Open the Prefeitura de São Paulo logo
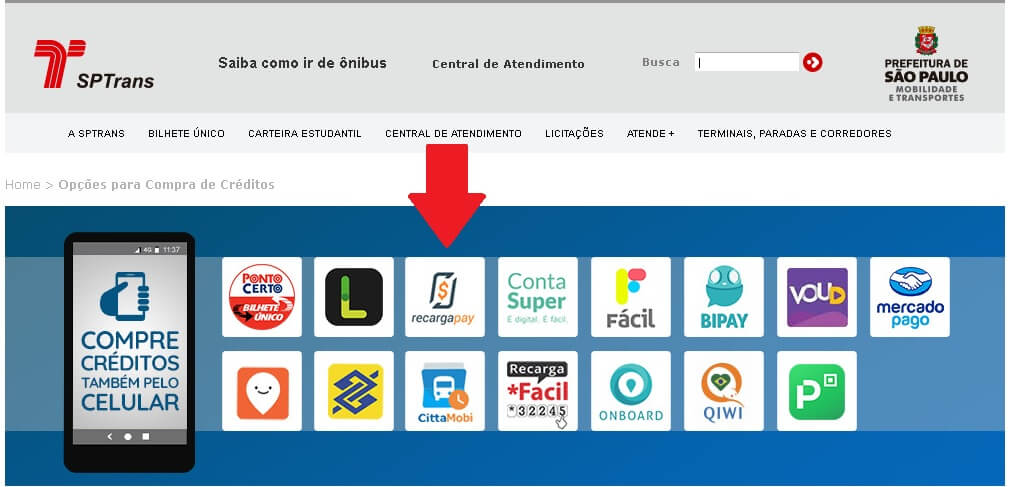This screenshot has height=487, width=1011. tap(926, 64)
